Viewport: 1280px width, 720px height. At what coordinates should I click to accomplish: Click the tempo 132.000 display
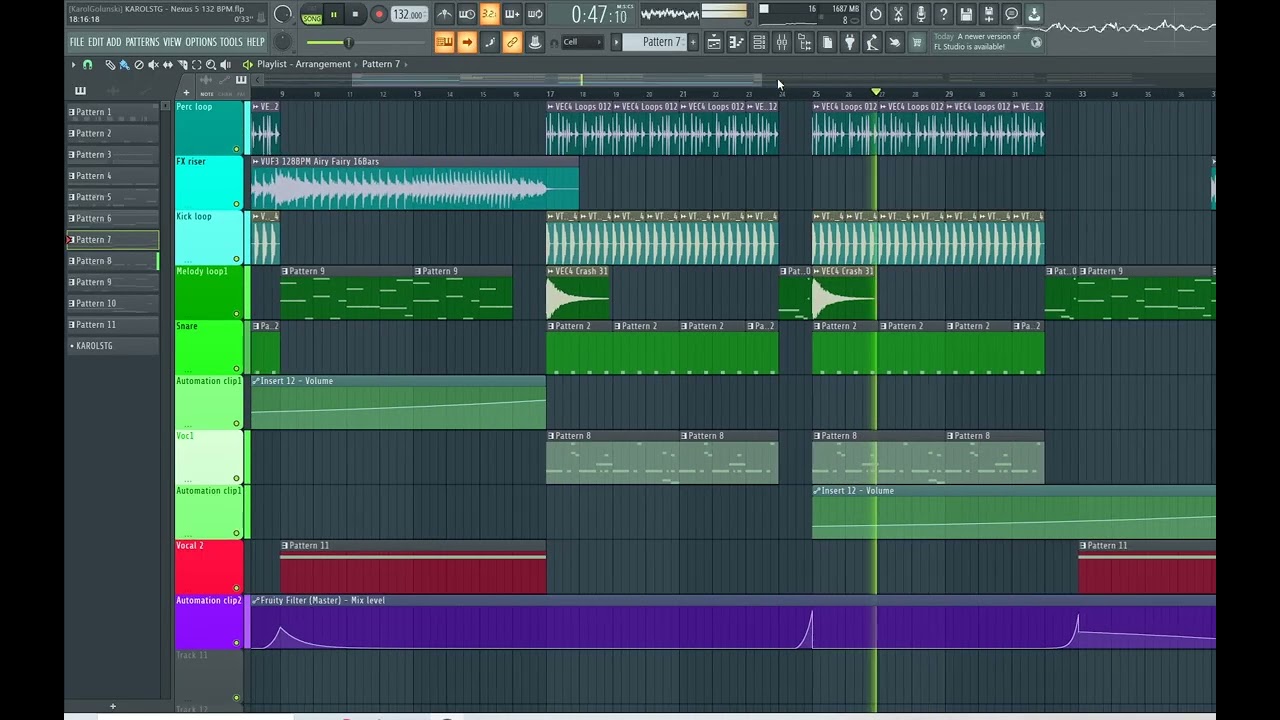click(408, 15)
